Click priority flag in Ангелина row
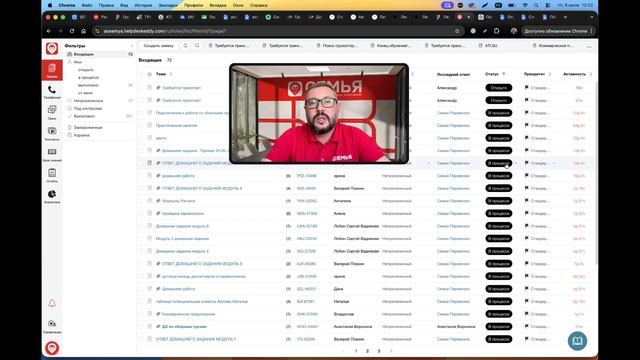This screenshot has width=640, height=360. (x=527, y=201)
